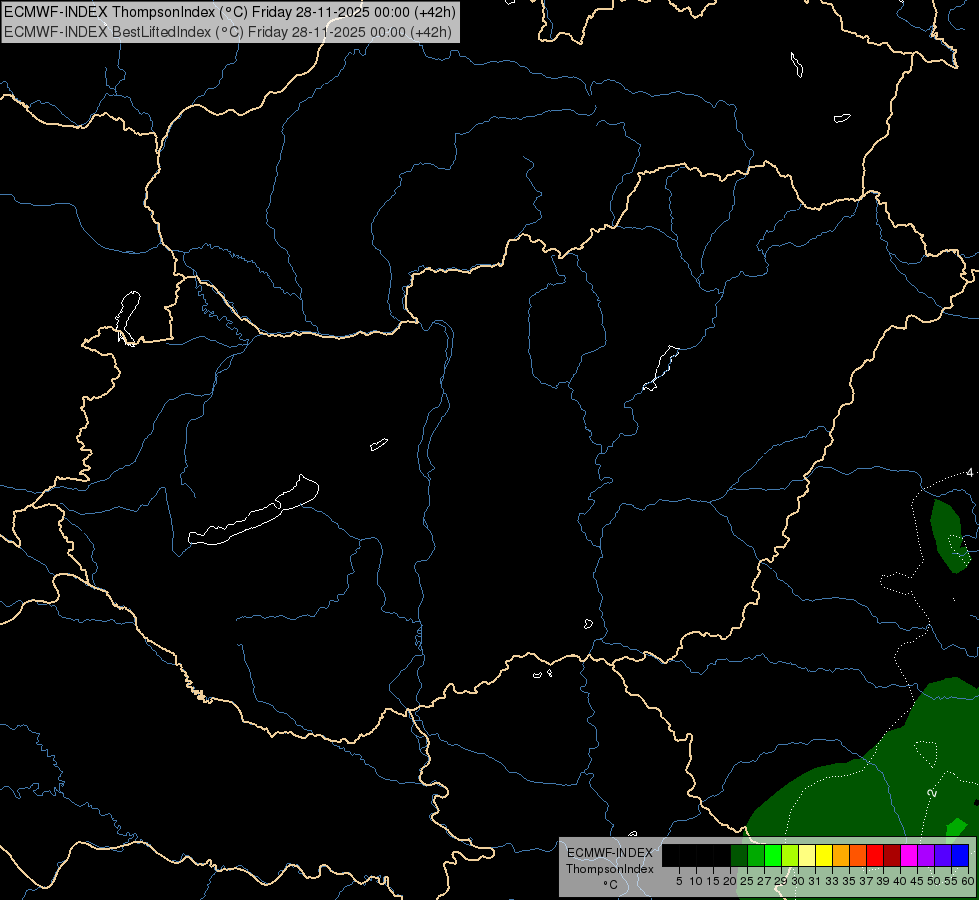Screen dimensions: 979x900
Task: Select the yellow-green 29–30 legend swatch
Action: pos(790,856)
